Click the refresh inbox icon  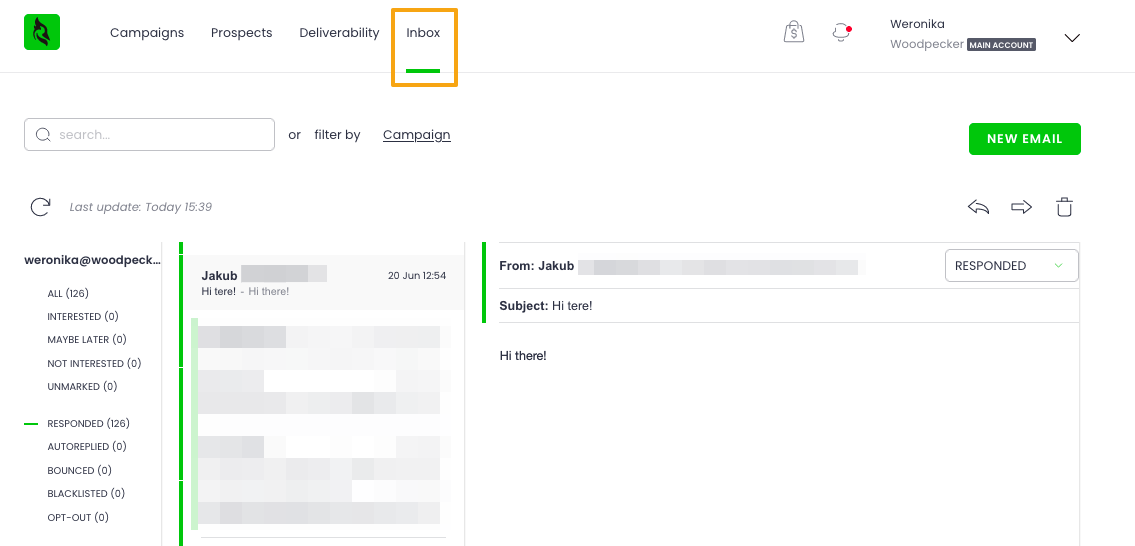coord(40,207)
